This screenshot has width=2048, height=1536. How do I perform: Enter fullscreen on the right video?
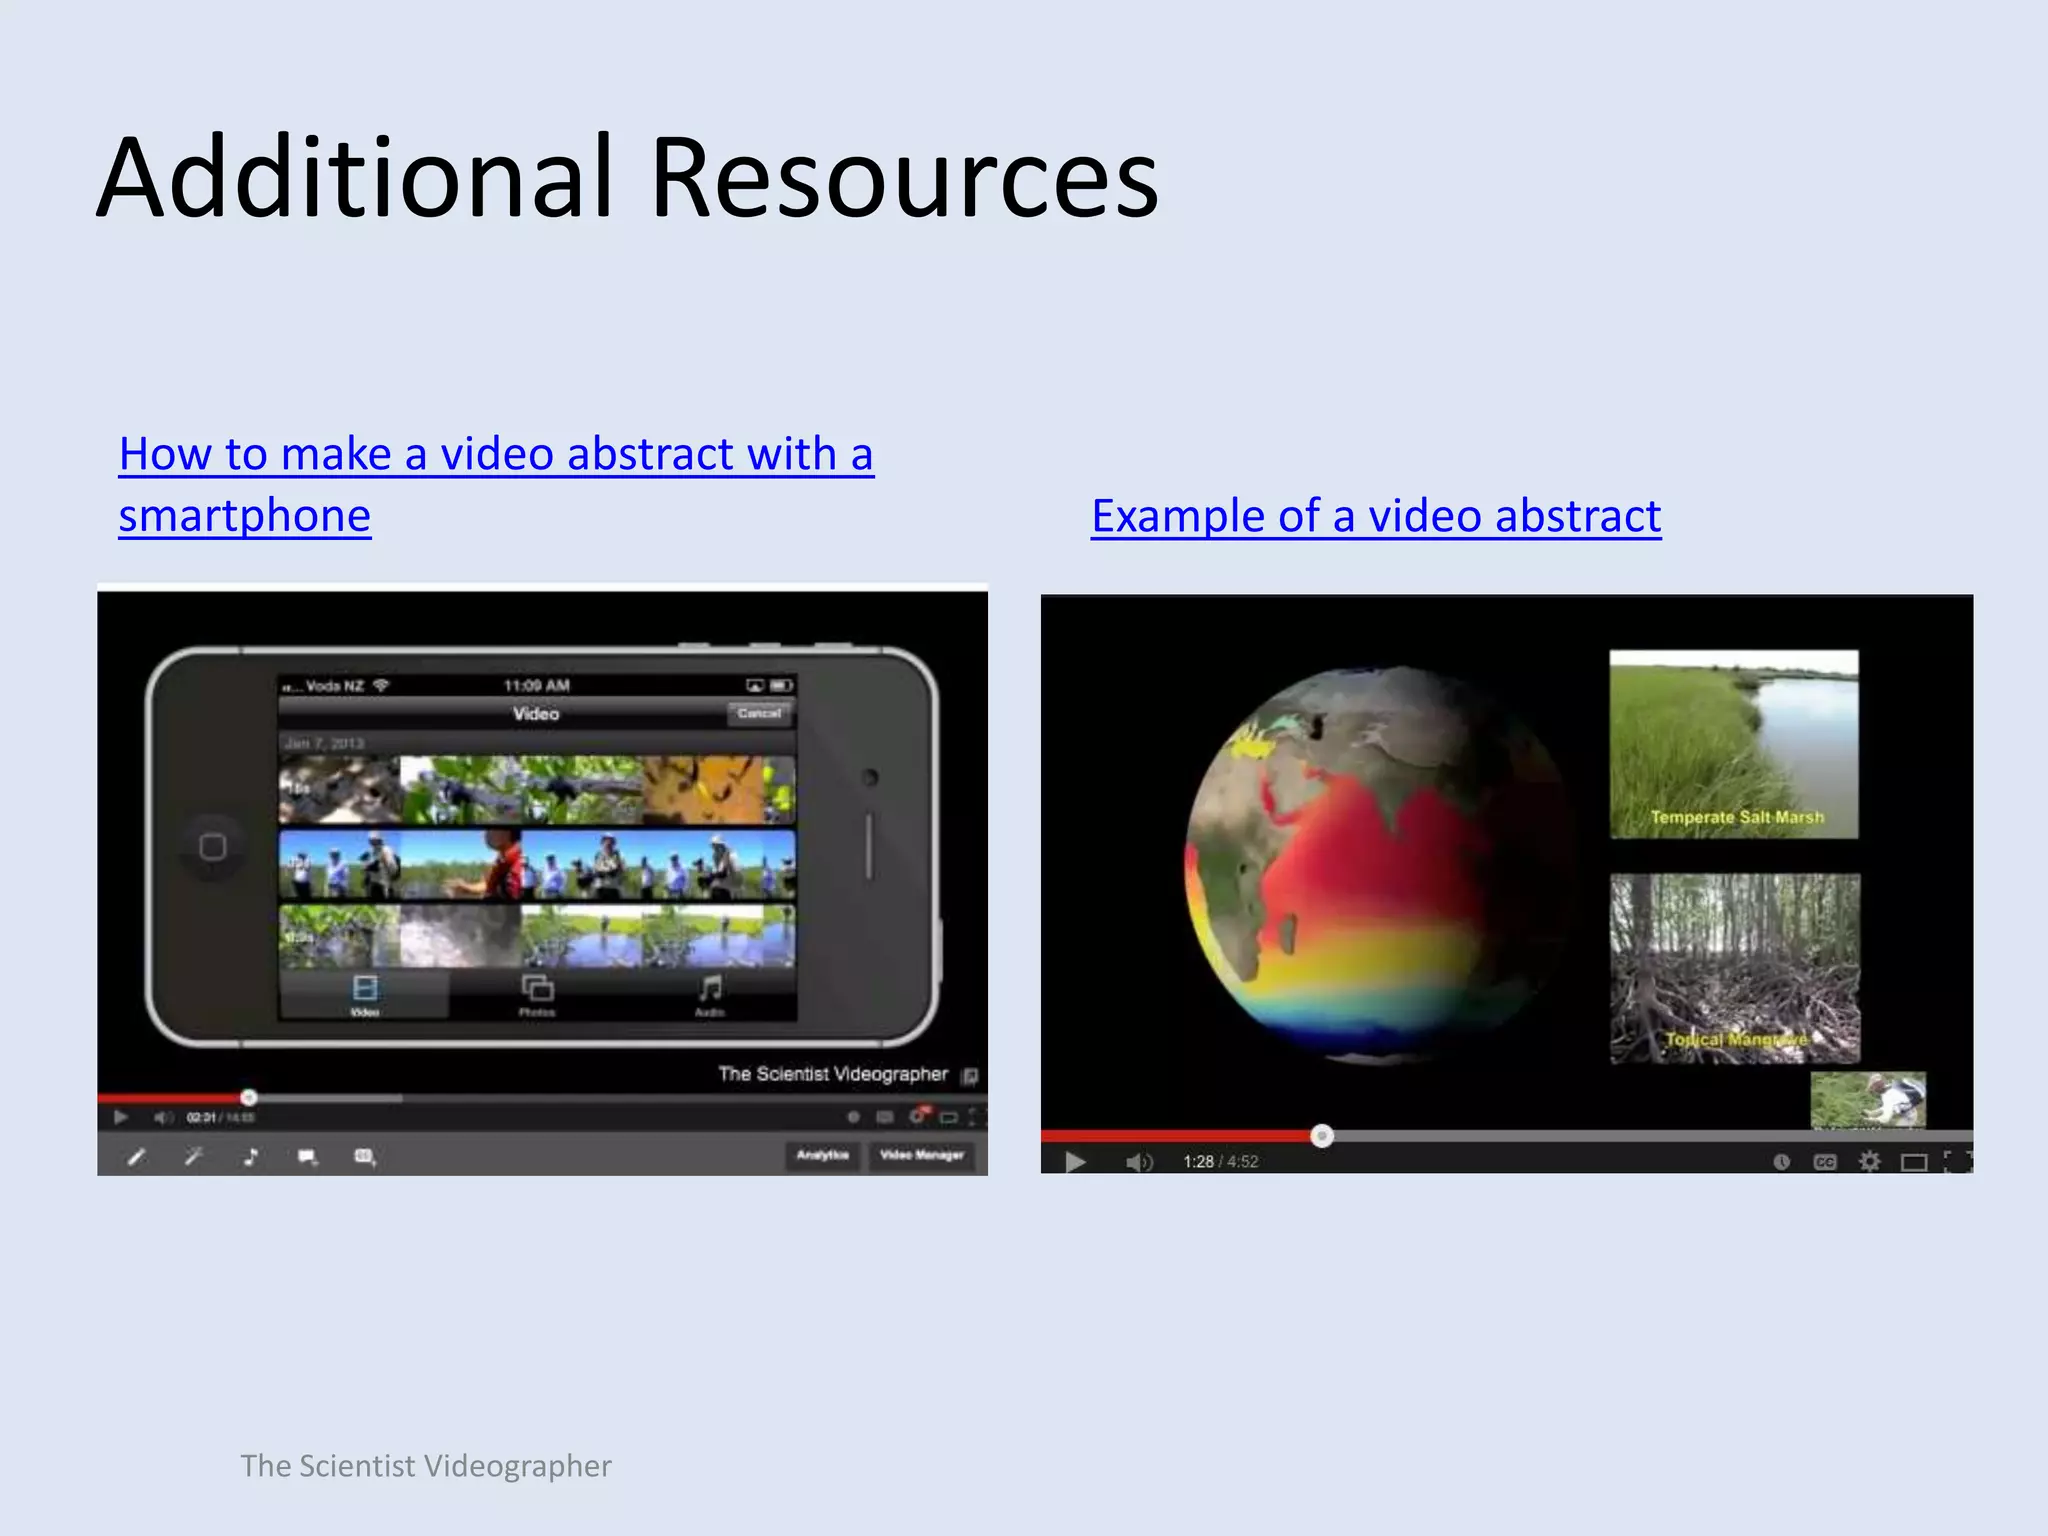1956,1161
